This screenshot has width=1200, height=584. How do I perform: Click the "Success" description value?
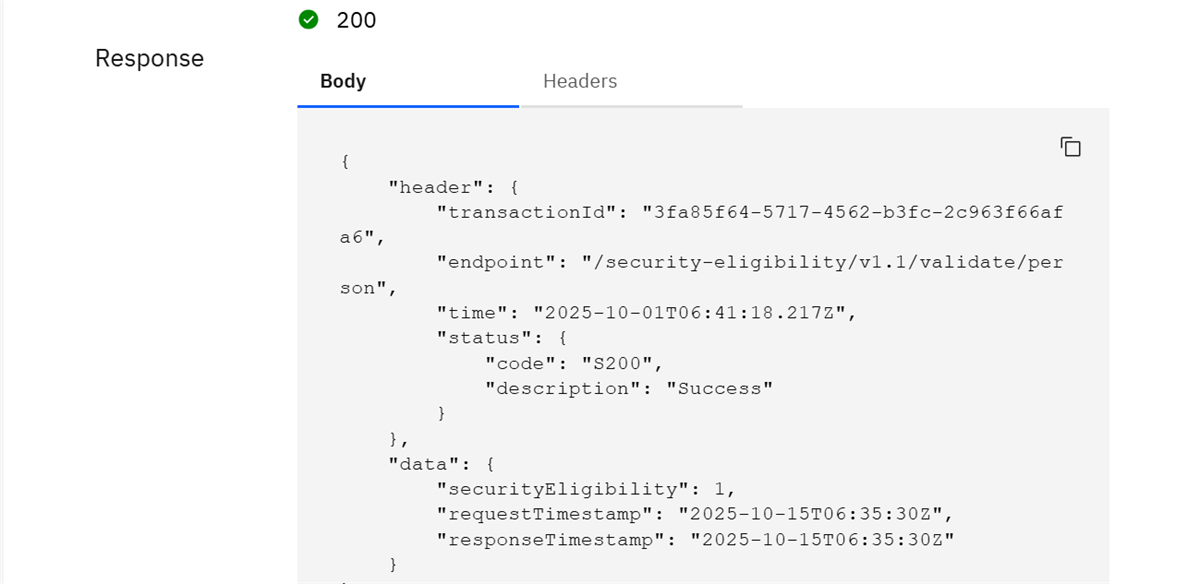click(x=720, y=388)
